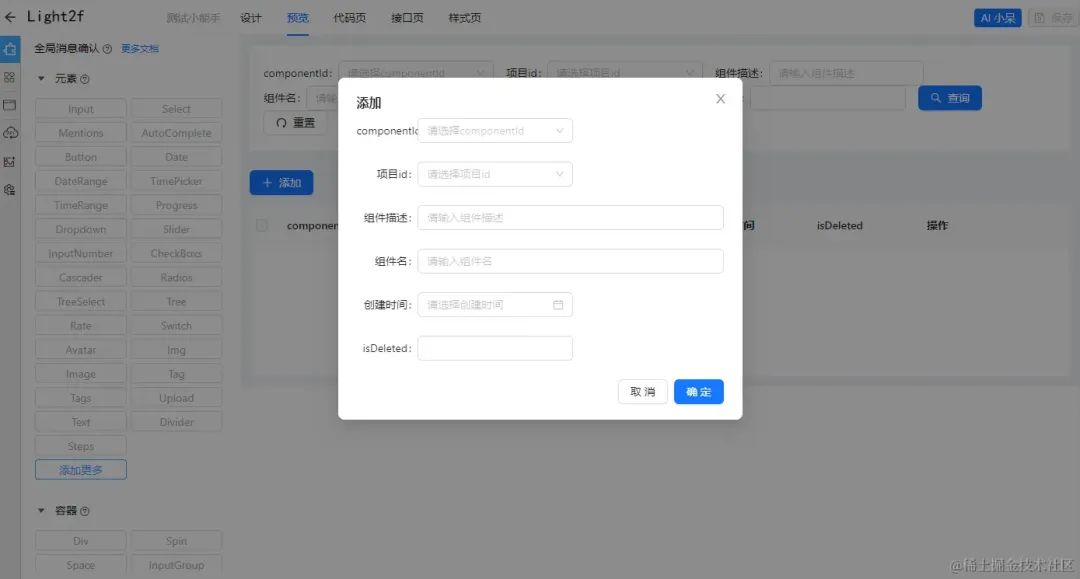
Task: Click the isDeleted input field
Action: click(x=494, y=348)
